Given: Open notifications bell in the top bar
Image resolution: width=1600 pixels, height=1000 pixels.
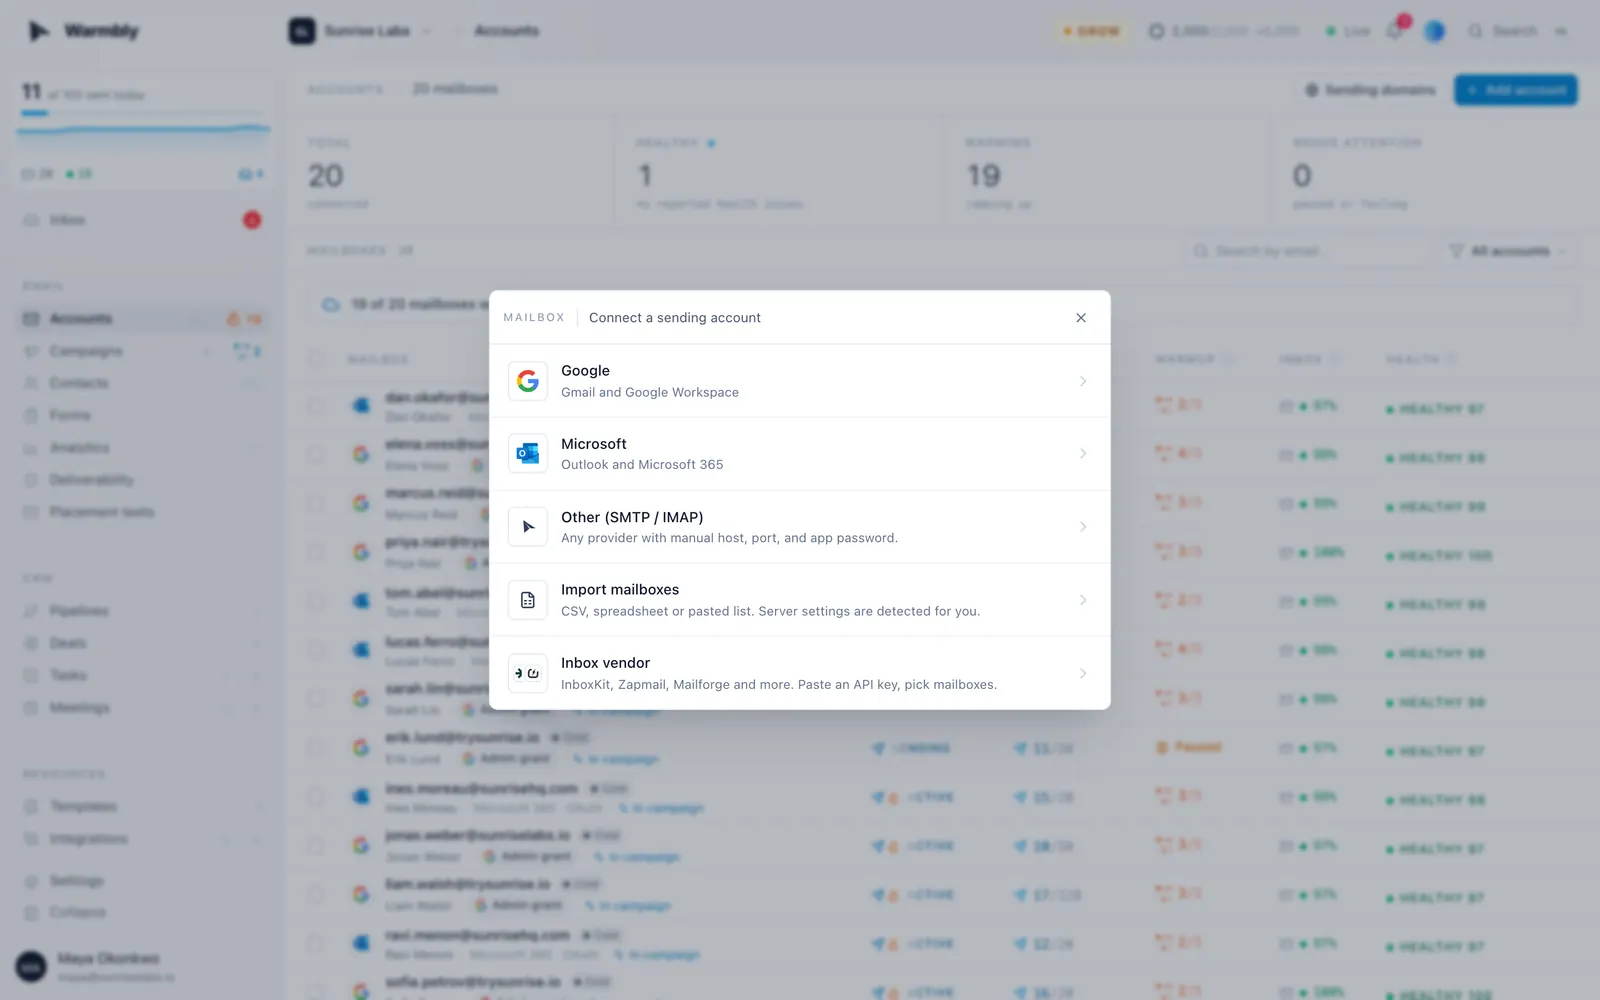Looking at the screenshot, I should click(1395, 31).
